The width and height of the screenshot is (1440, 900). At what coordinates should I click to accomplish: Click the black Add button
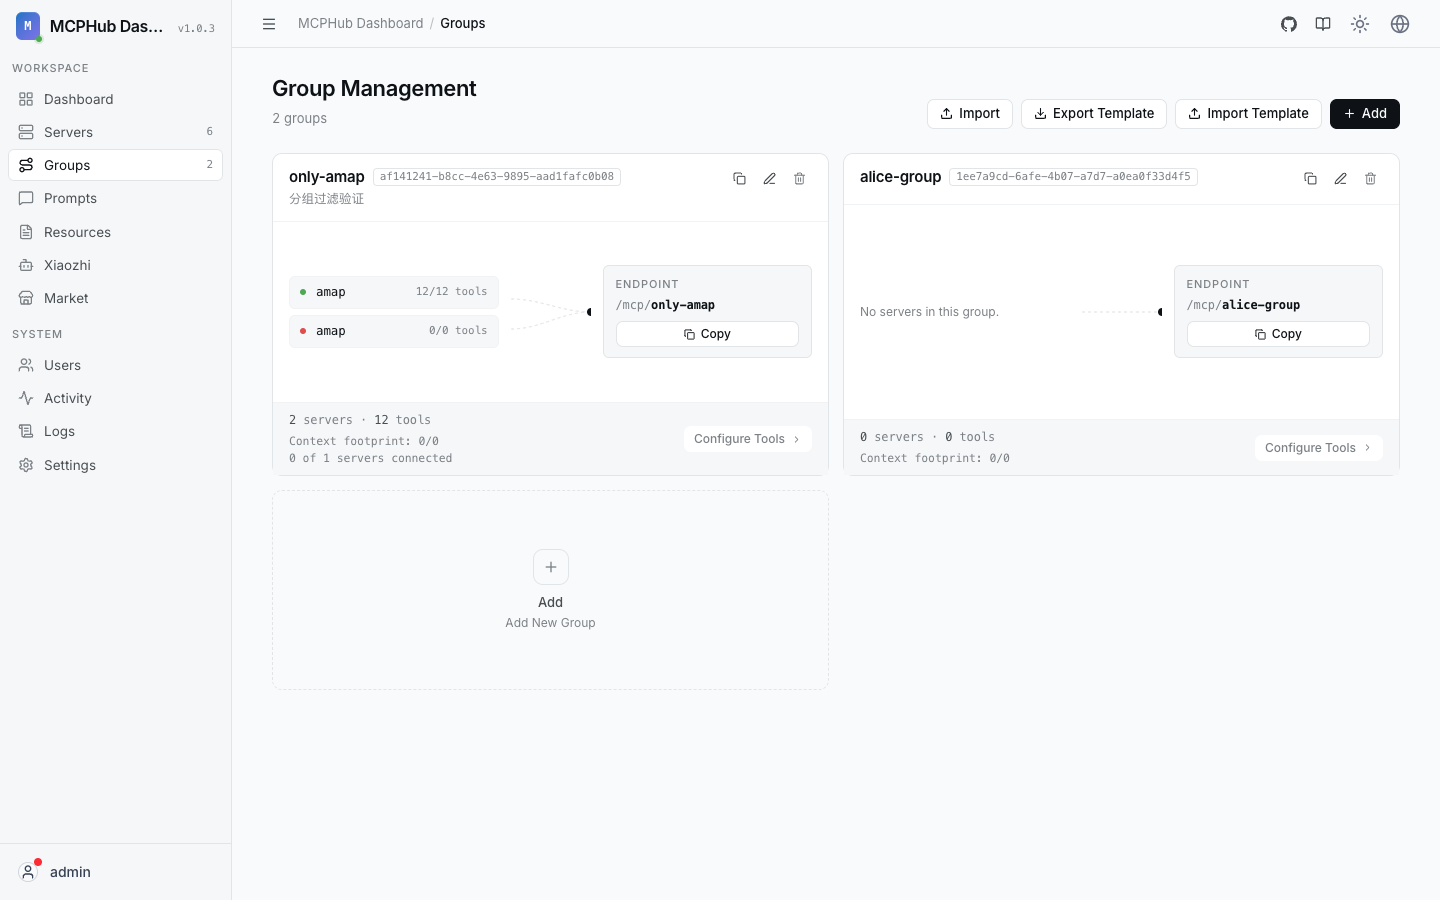[x=1365, y=114]
